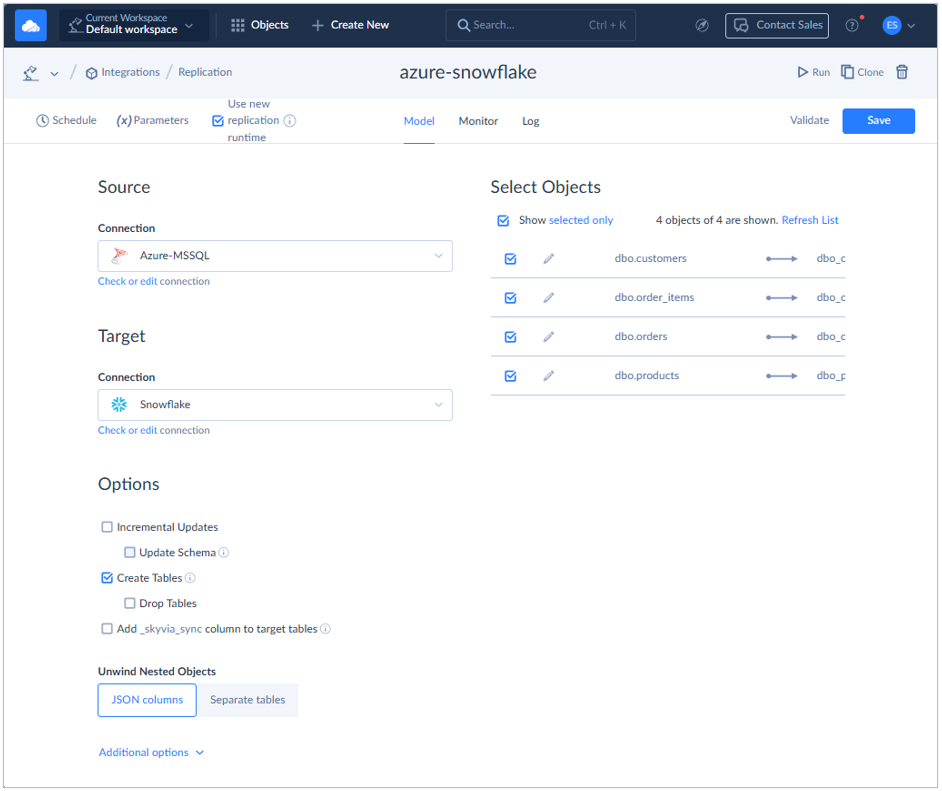
Task: Click the Clone copy icon
Action: point(847,72)
